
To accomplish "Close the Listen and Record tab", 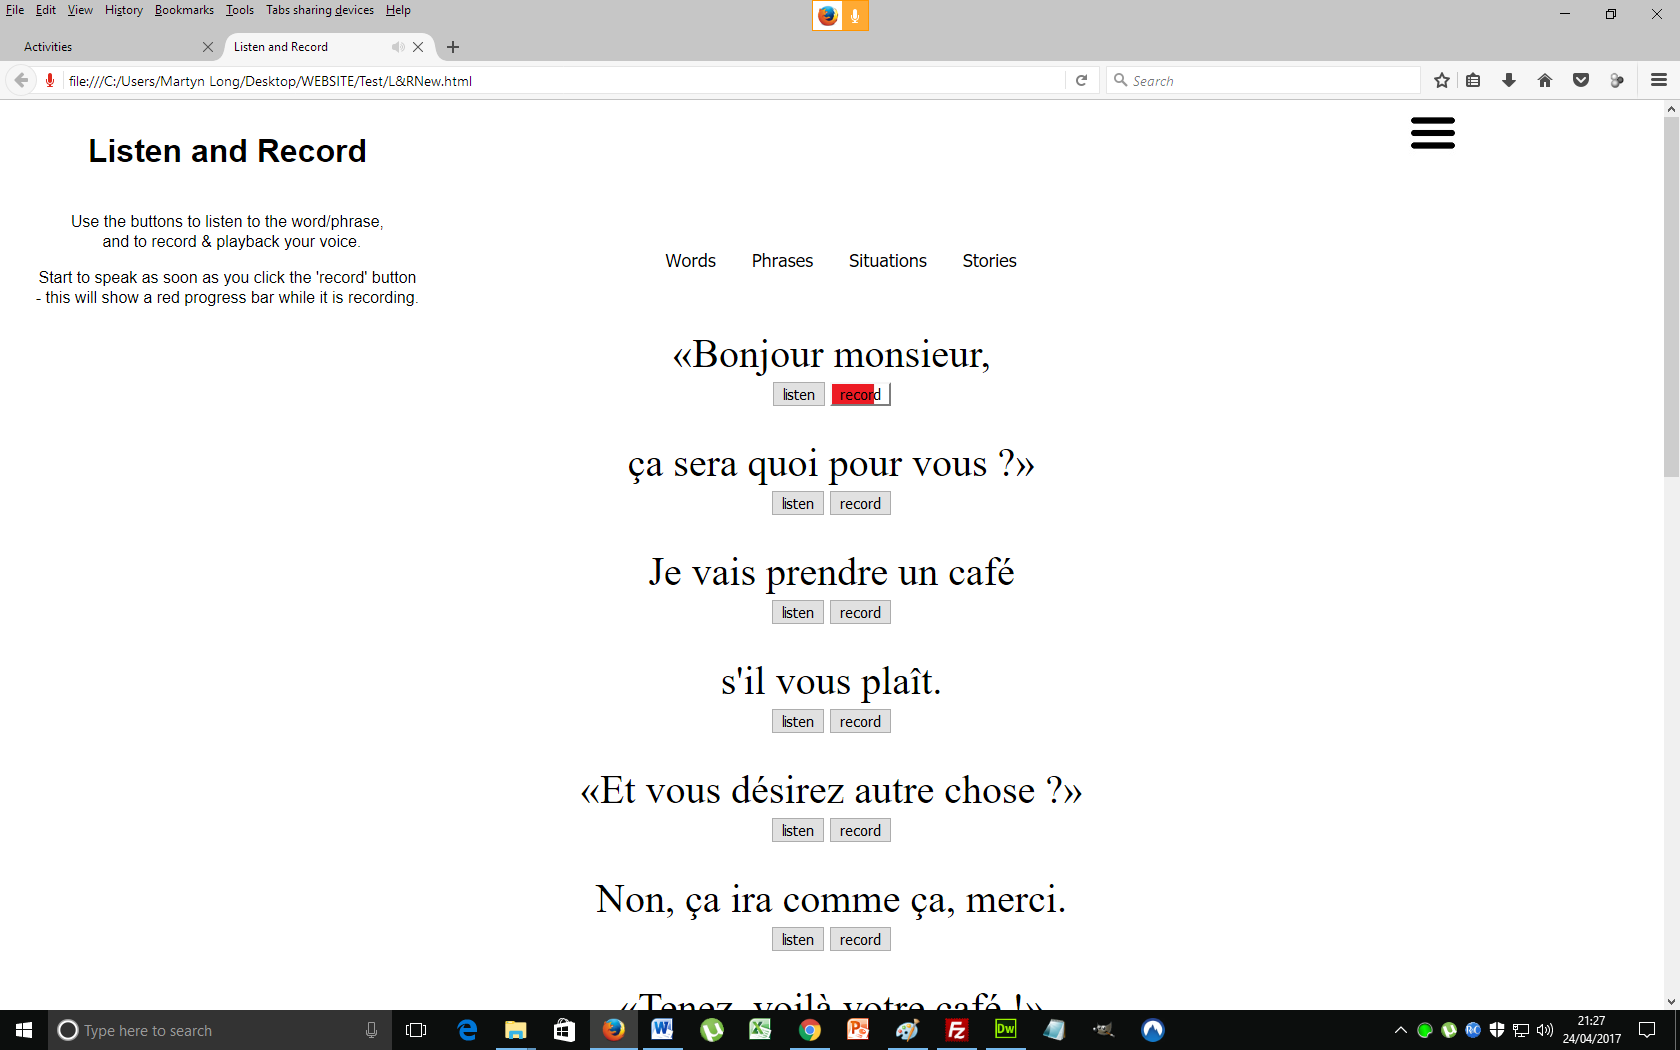I will pos(418,47).
